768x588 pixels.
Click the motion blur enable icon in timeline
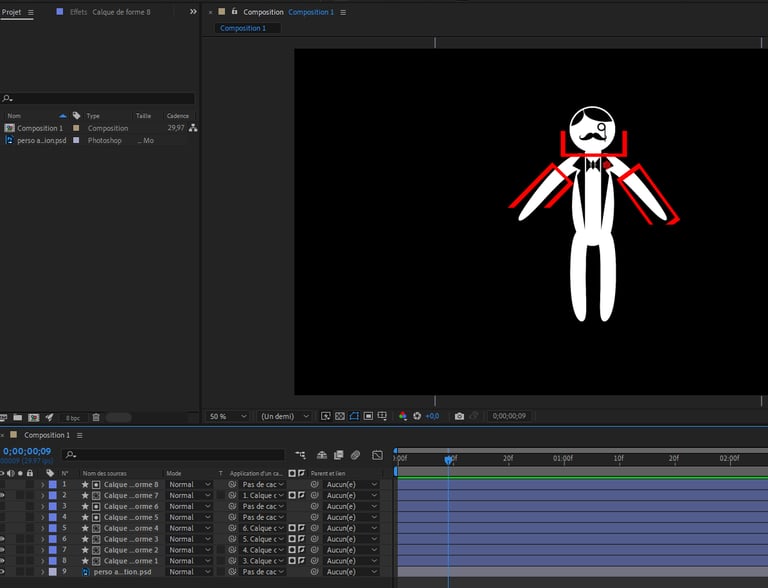pyautogui.click(x=354, y=455)
